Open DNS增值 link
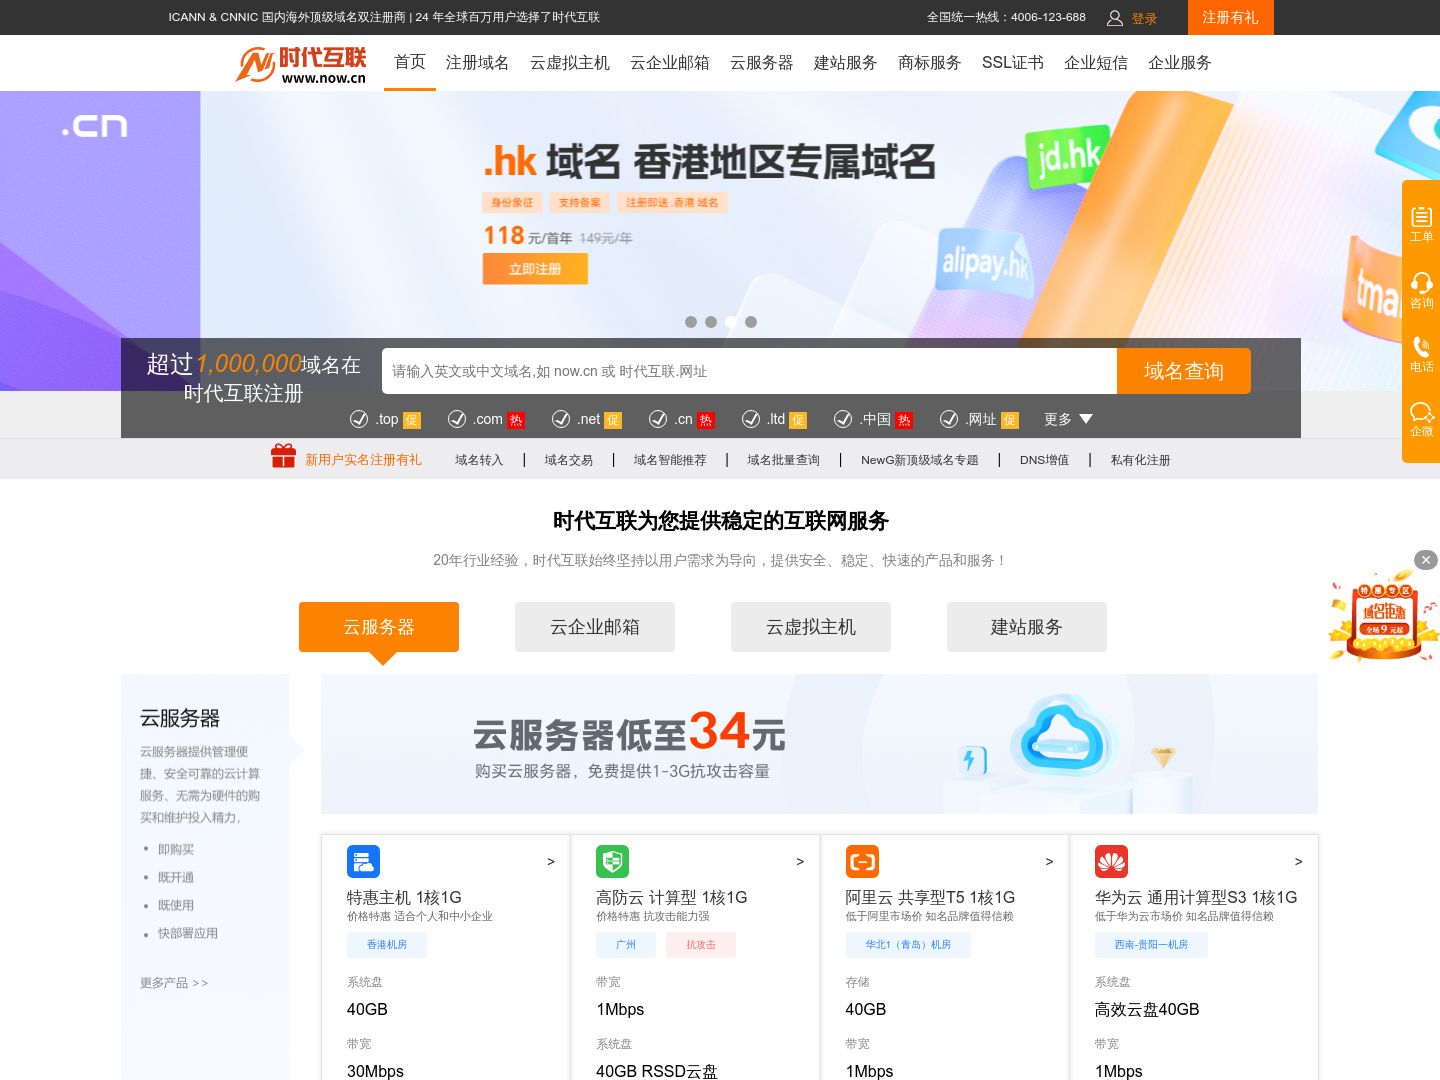This screenshot has width=1440, height=1080. tap(1044, 460)
